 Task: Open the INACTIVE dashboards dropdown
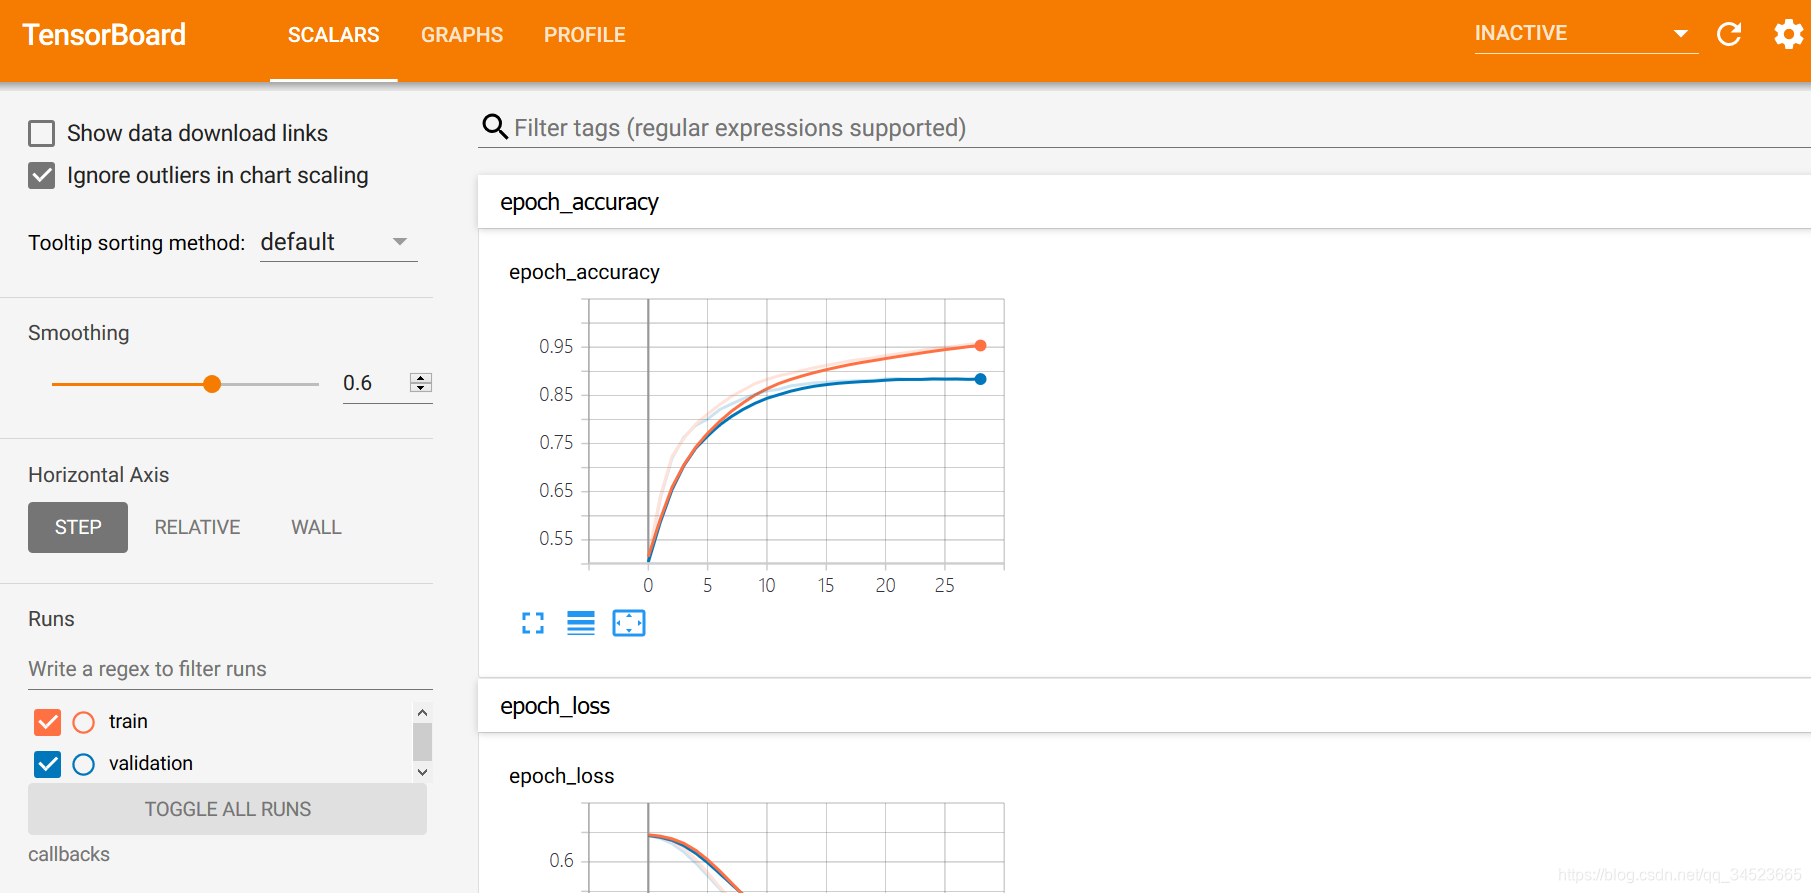click(x=1586, y=34)
